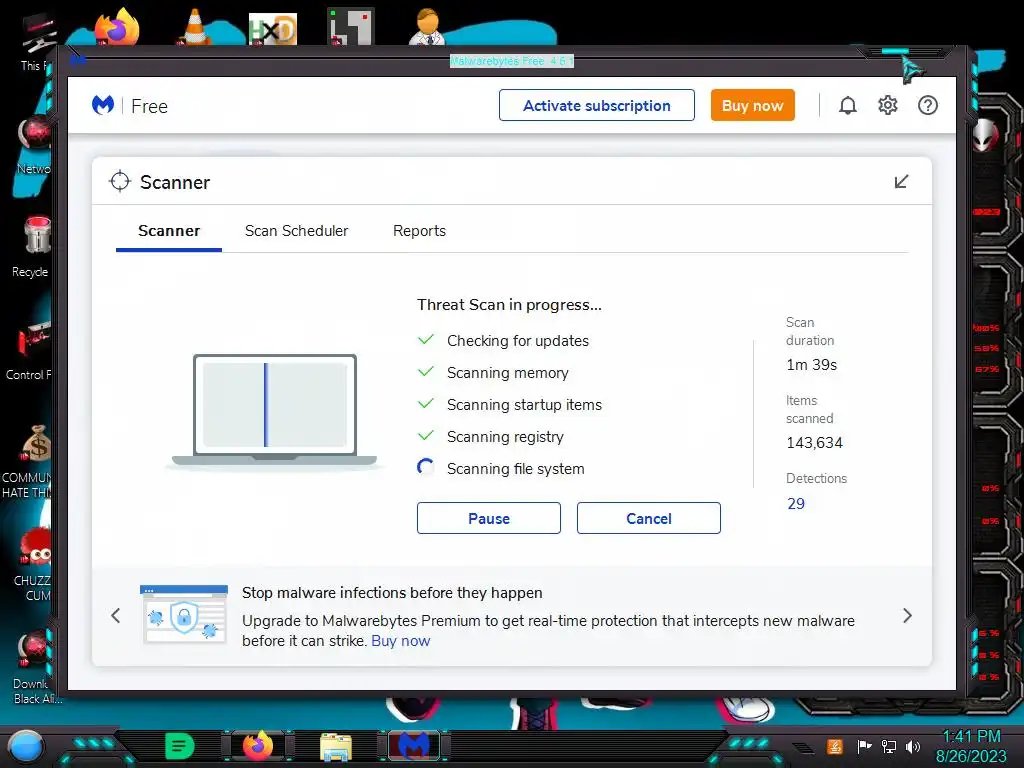Open the Scan Scheduler tab
Screen dimensions: 1024x768
point(296,231)
